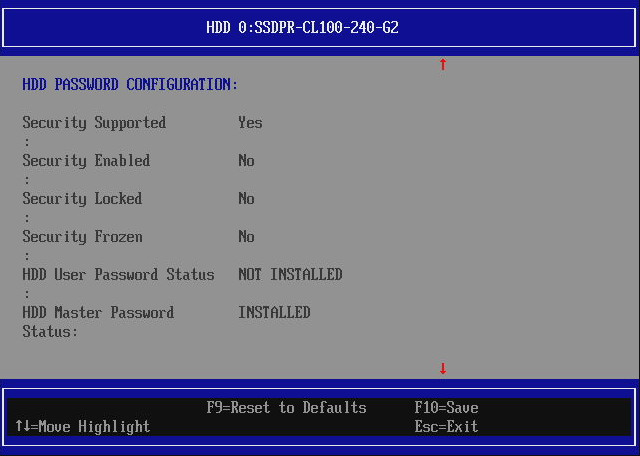The width and height of the screenshot is (640, 456).
Task: Click the F10=Save hint
Action: (446, 407)
